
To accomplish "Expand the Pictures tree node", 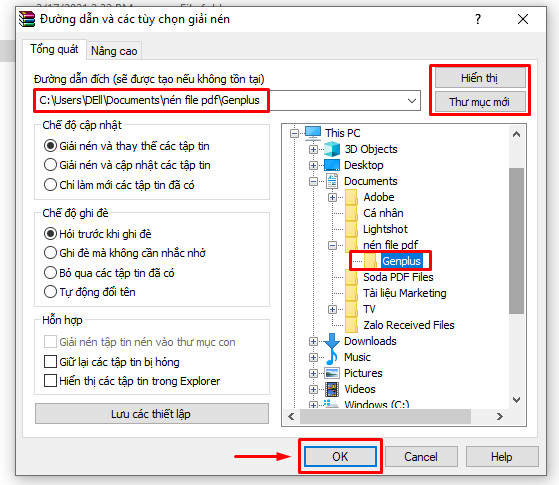I will [313, 373].
